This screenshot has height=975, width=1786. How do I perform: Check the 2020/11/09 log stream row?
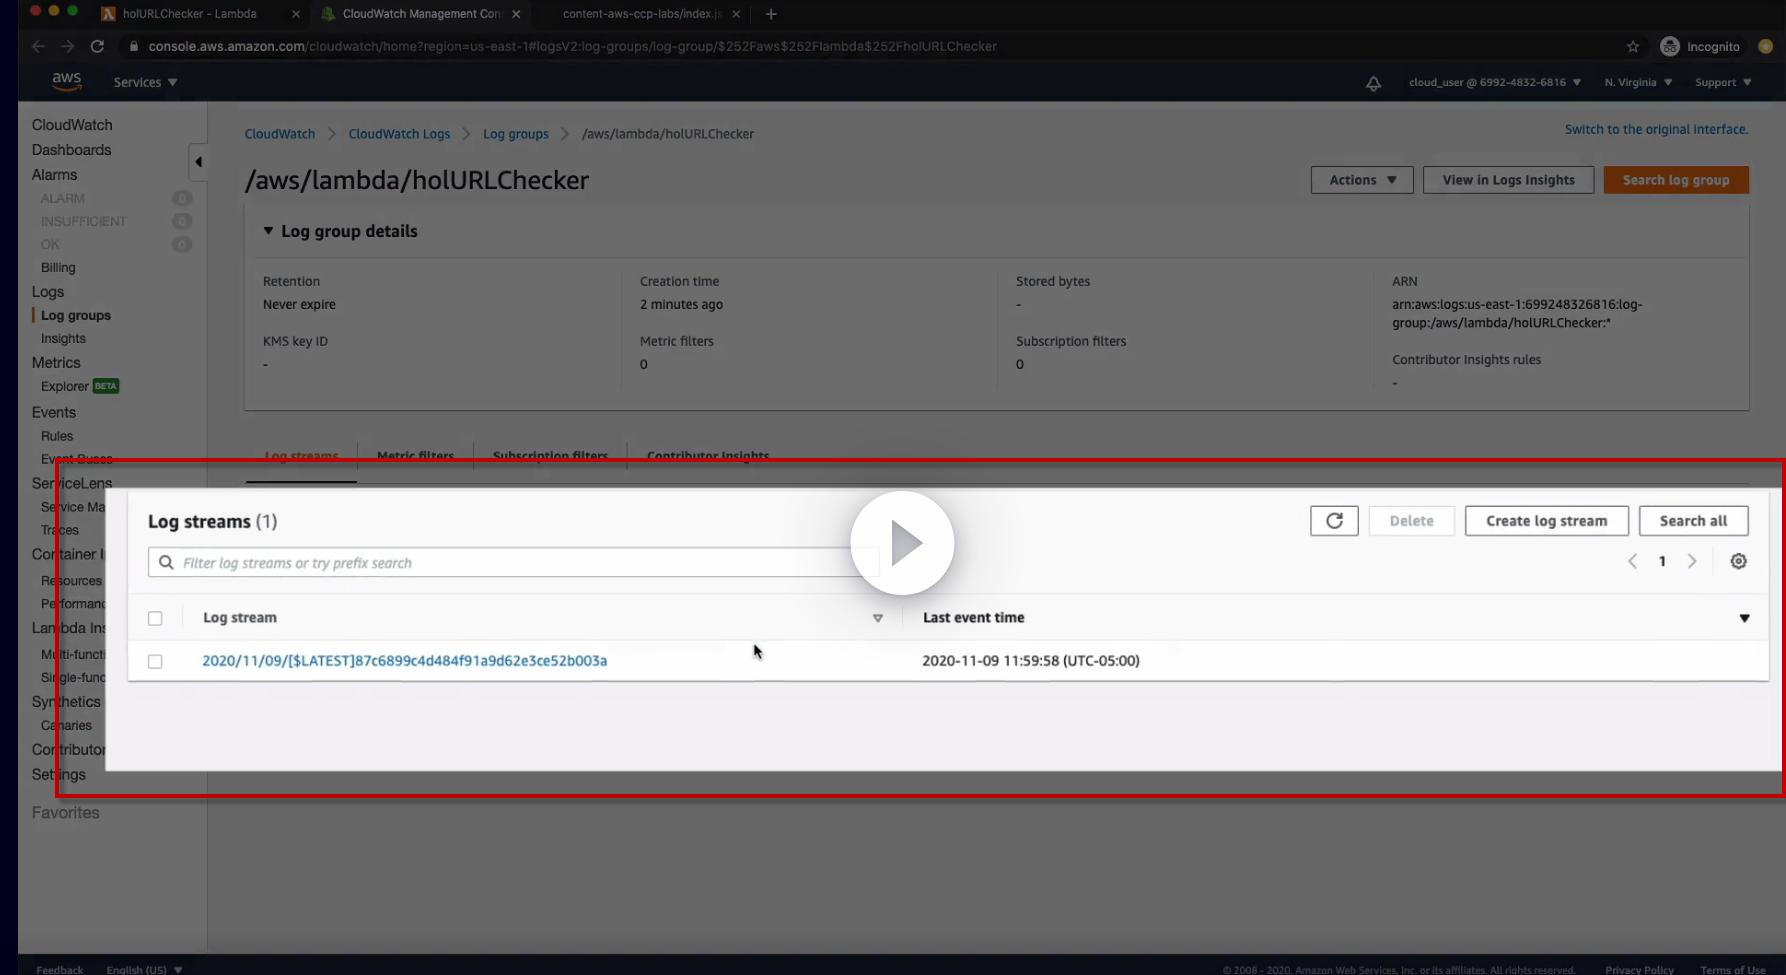(155, 661)
